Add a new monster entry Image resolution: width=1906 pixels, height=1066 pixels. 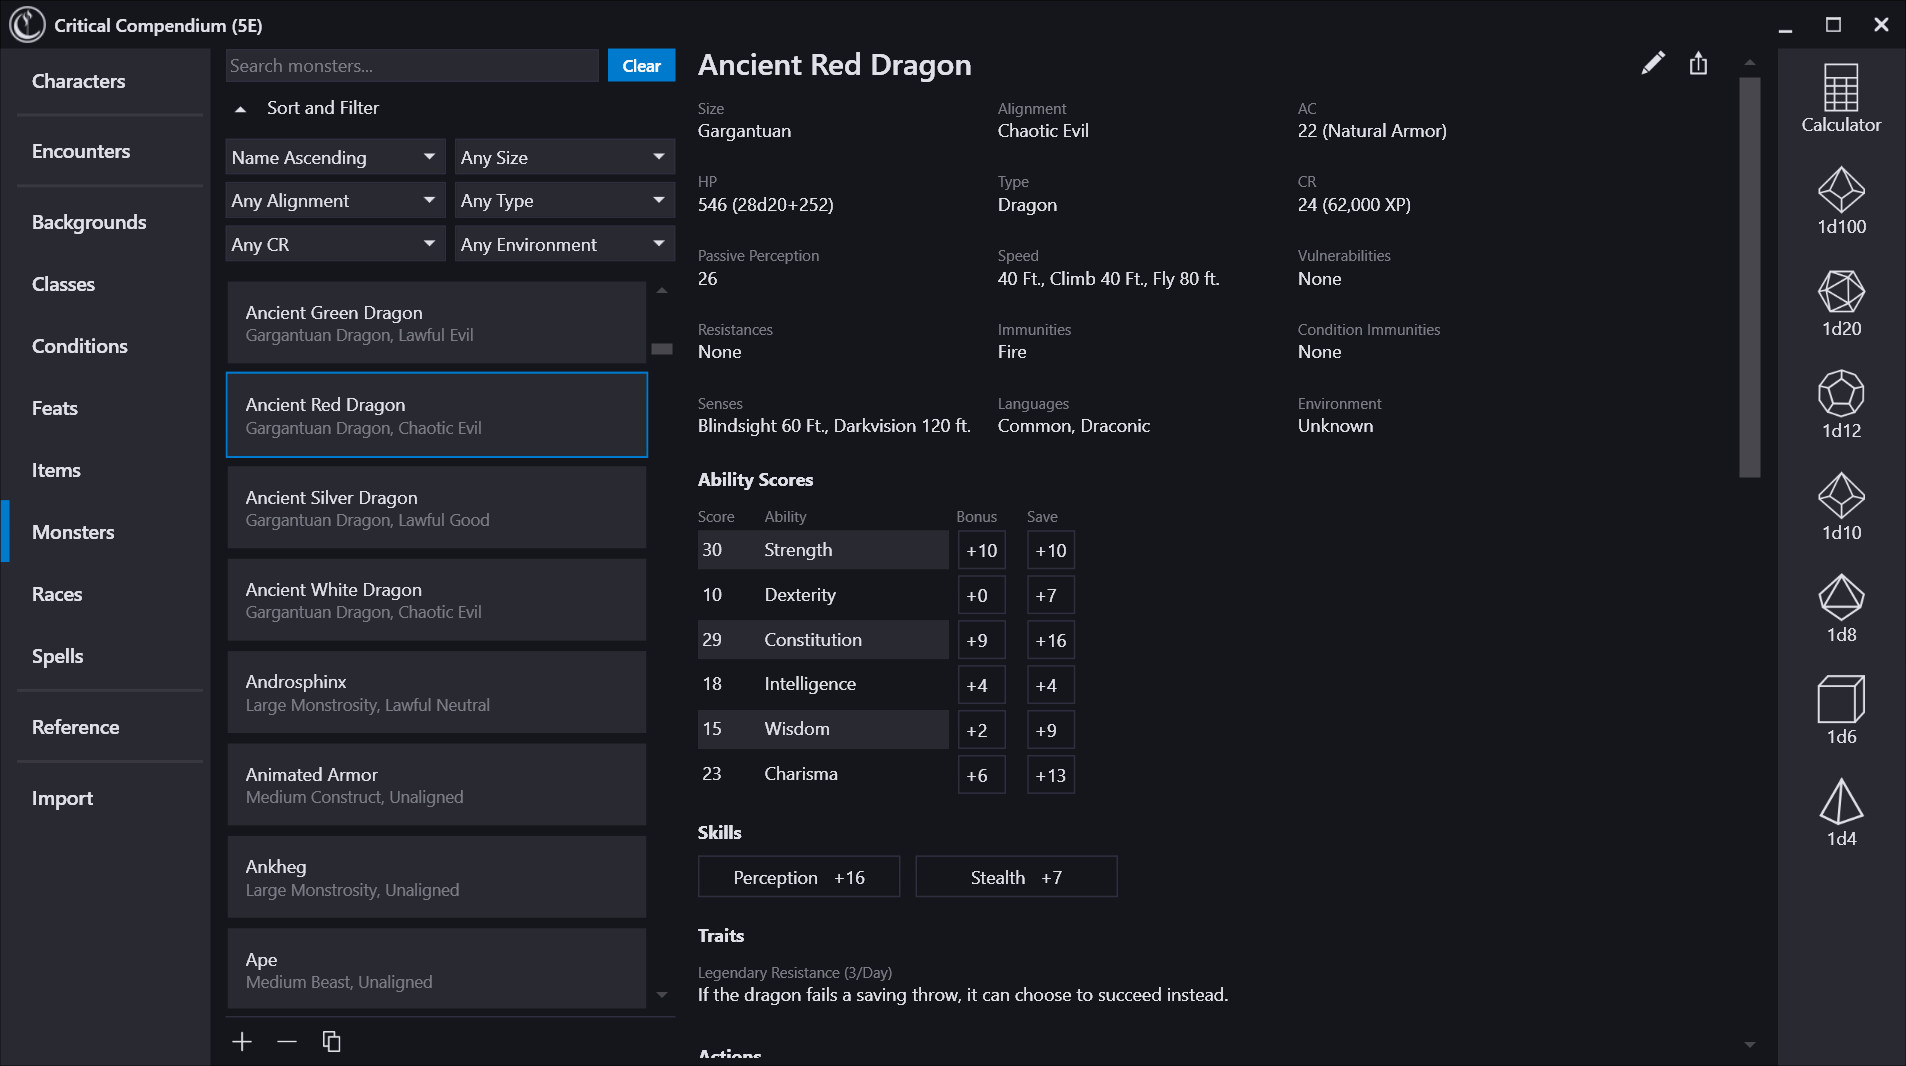coord(242,1041)
